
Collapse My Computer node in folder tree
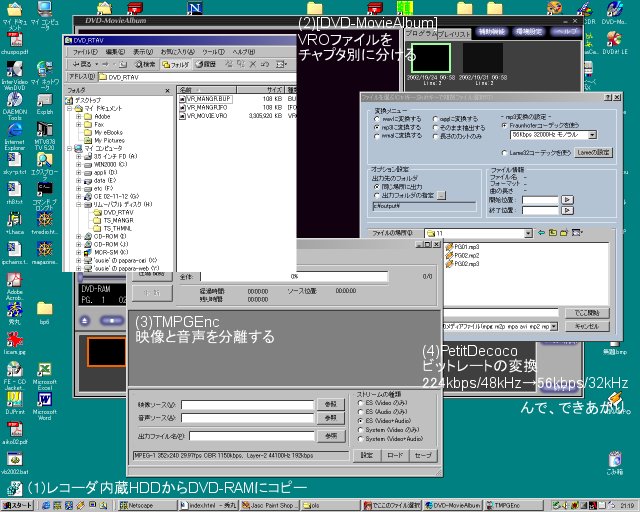pyautogui.click(x=69, y=149)
